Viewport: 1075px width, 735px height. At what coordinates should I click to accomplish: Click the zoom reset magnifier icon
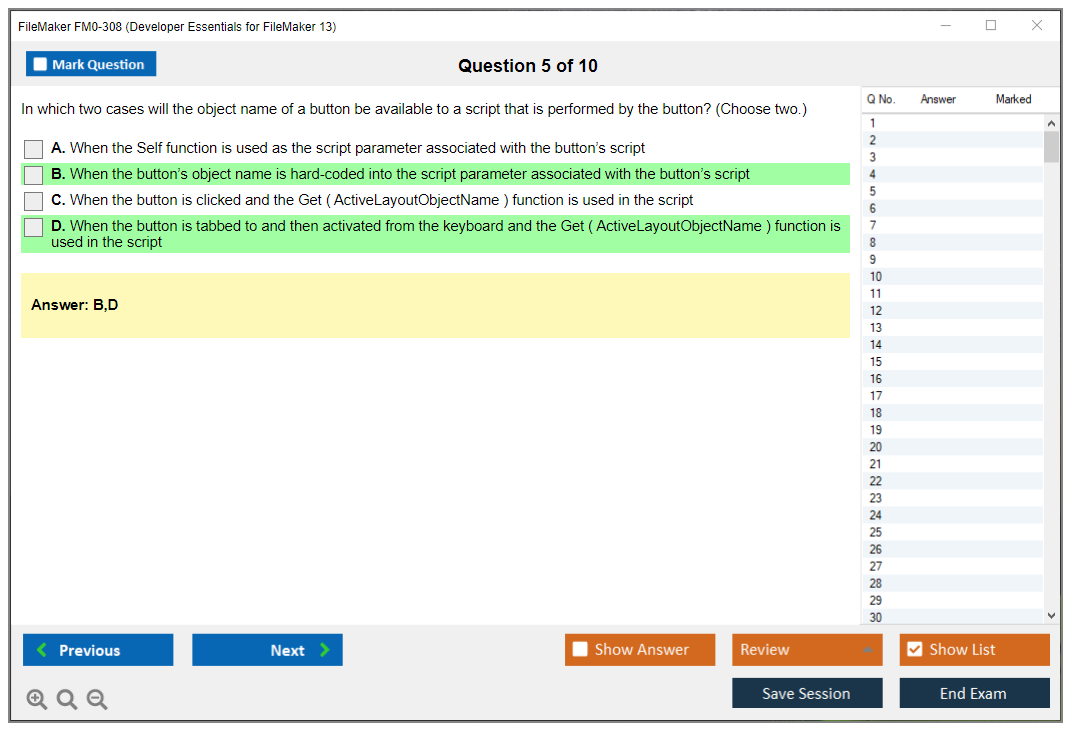67,700
